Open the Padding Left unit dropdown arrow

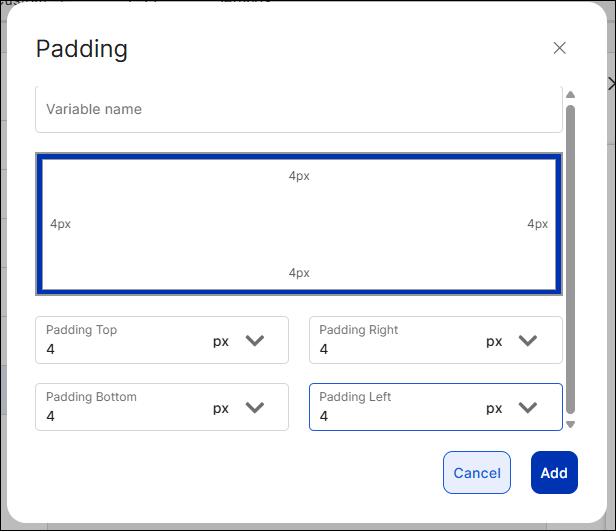pos(528,408)
